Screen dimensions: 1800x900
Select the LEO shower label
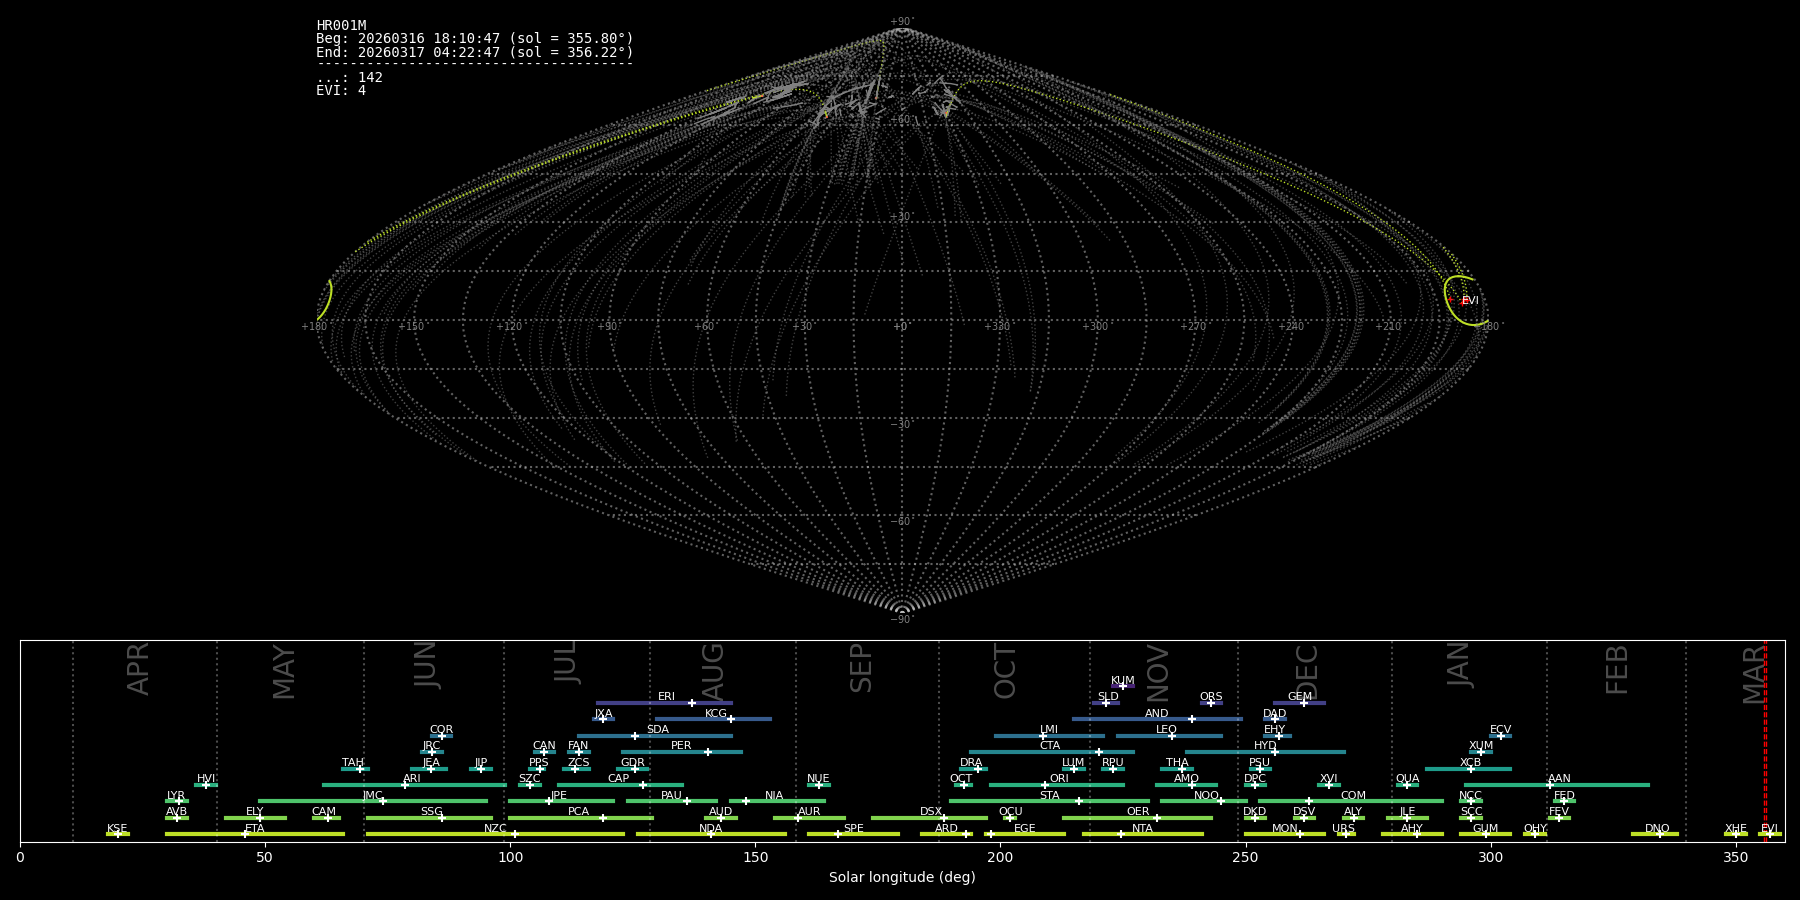[x=1166, y=730]
